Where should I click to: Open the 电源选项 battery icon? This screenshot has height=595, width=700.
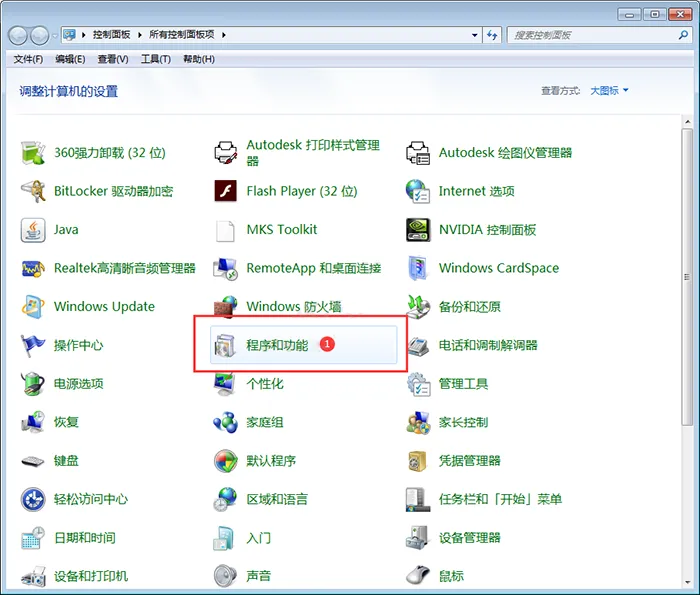(x=33, y=384)
